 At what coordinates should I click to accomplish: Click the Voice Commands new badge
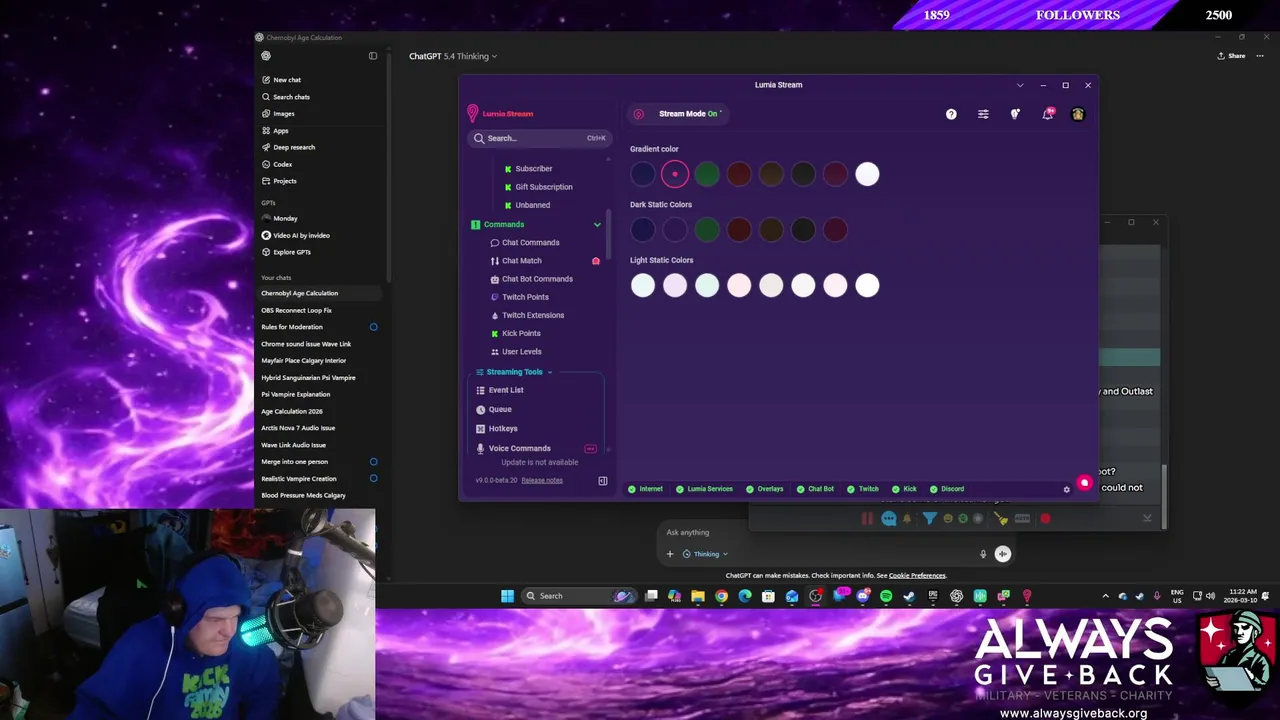pyautogui.click(x=590, y=449)
